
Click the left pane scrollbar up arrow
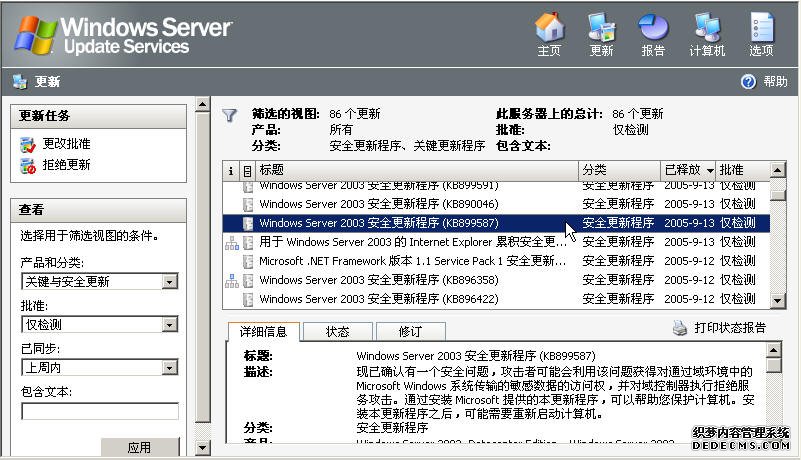coord(203,105)
